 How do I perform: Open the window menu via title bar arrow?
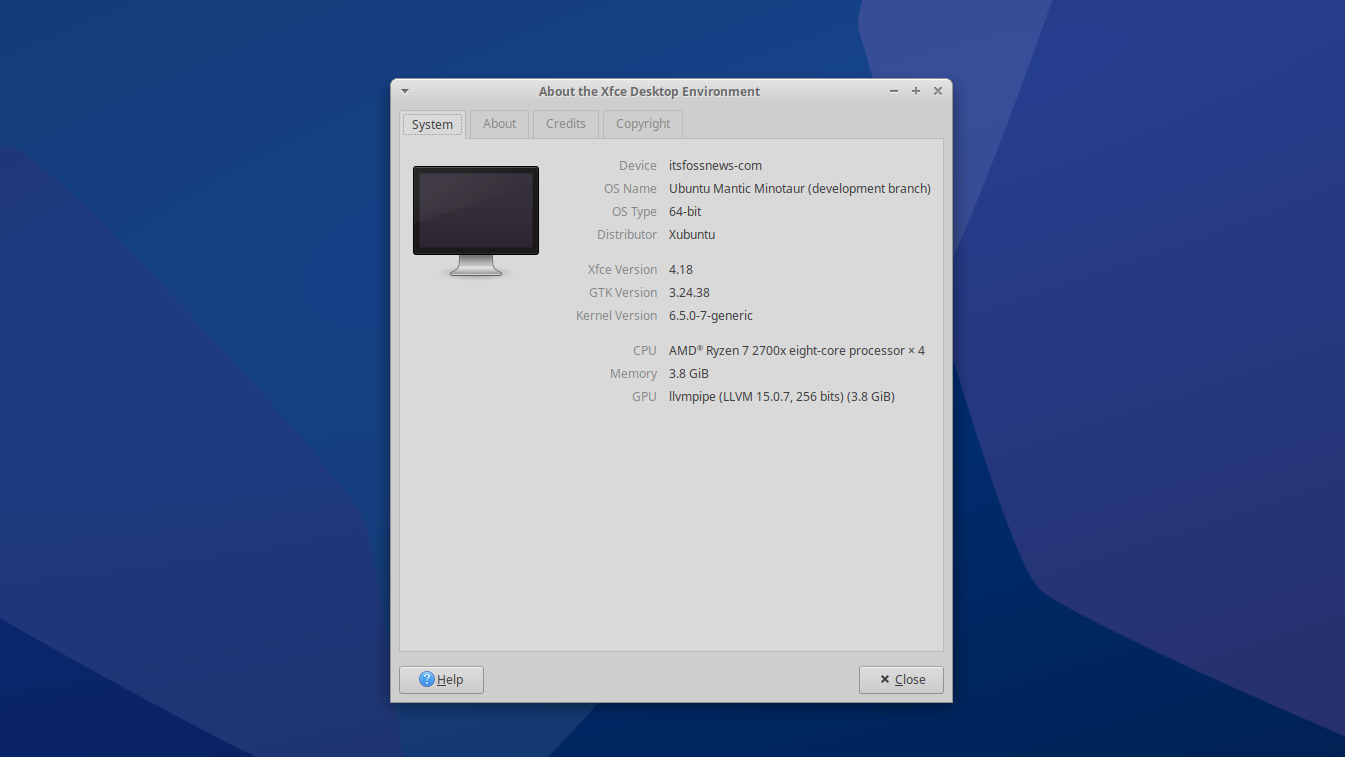tap(404, 90)
